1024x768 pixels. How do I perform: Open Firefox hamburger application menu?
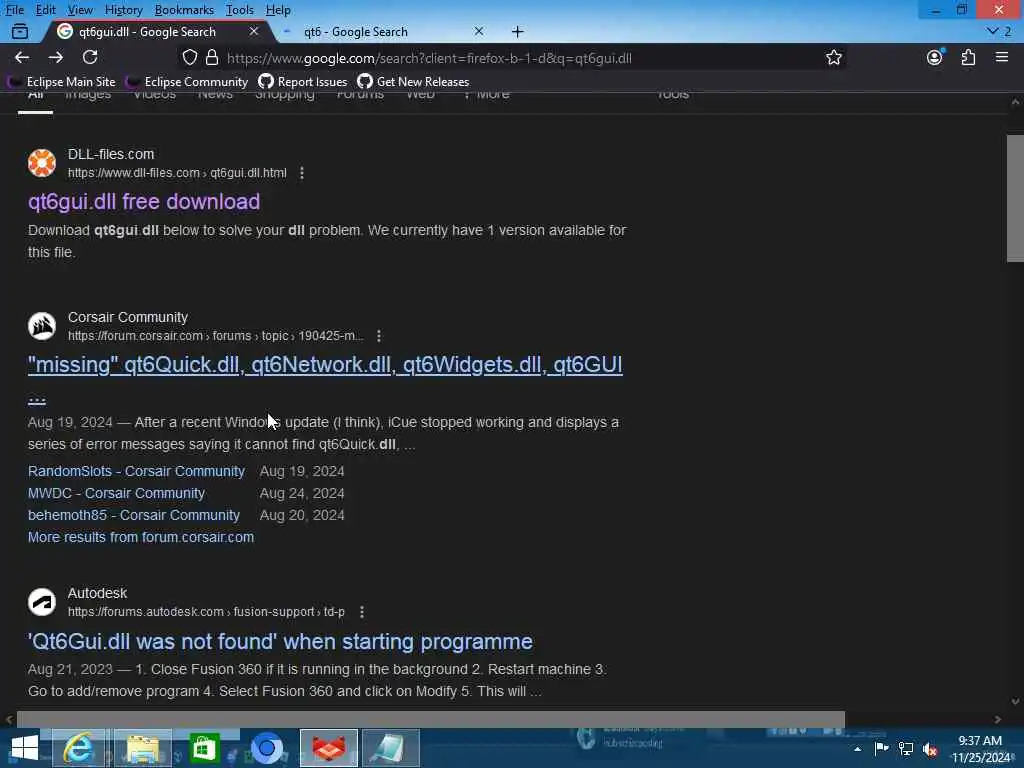pyautogui.click(x=1002, y=57)
